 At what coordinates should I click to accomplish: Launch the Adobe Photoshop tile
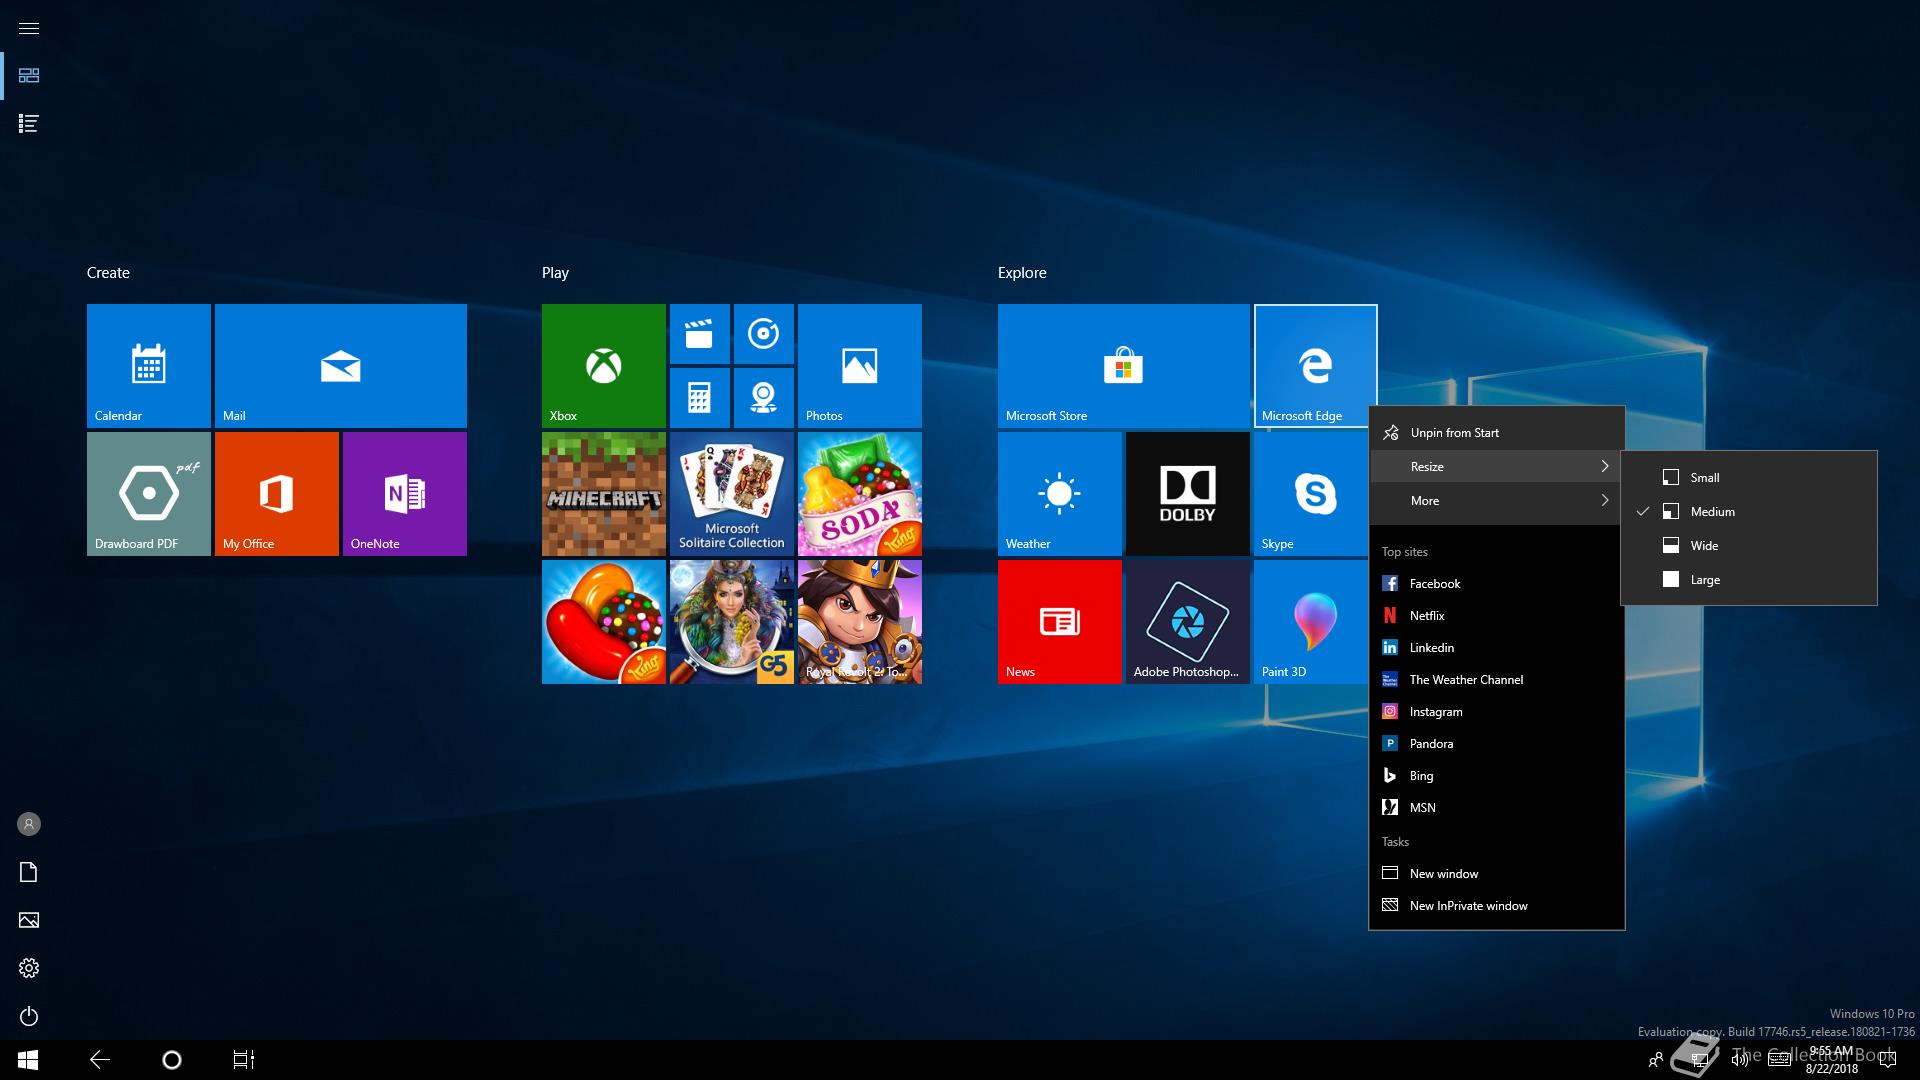pos(1187,622)
